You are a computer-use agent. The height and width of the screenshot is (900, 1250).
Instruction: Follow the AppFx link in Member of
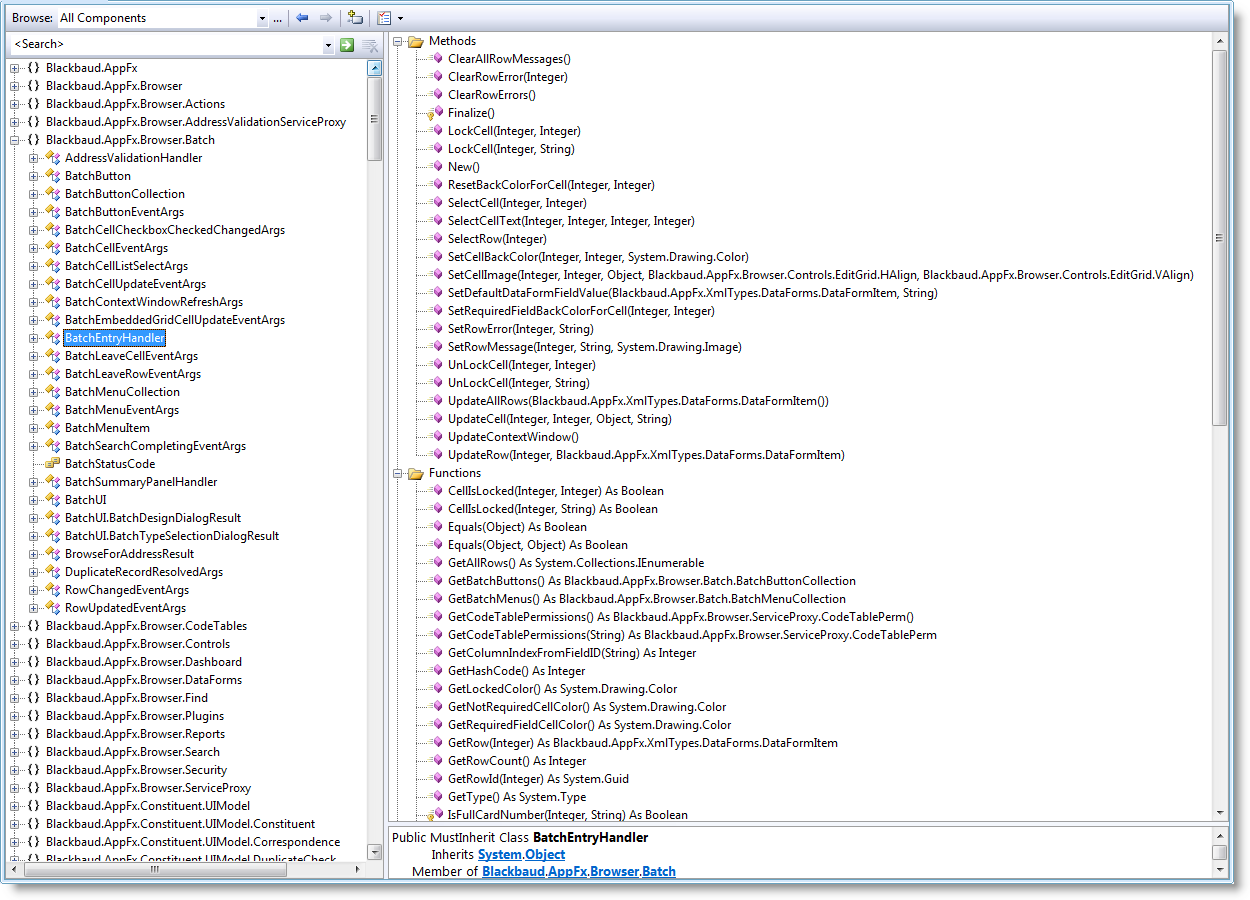[568, 872]
